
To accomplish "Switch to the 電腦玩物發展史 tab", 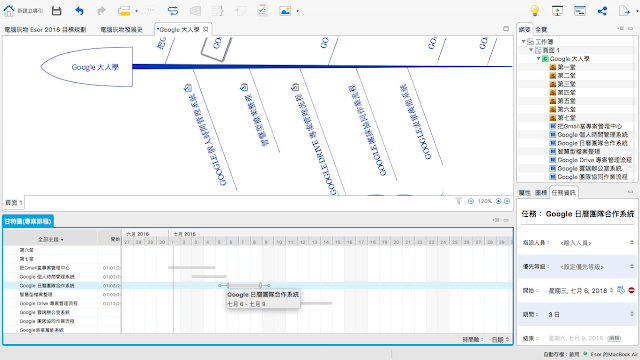I will click(122, 29).
